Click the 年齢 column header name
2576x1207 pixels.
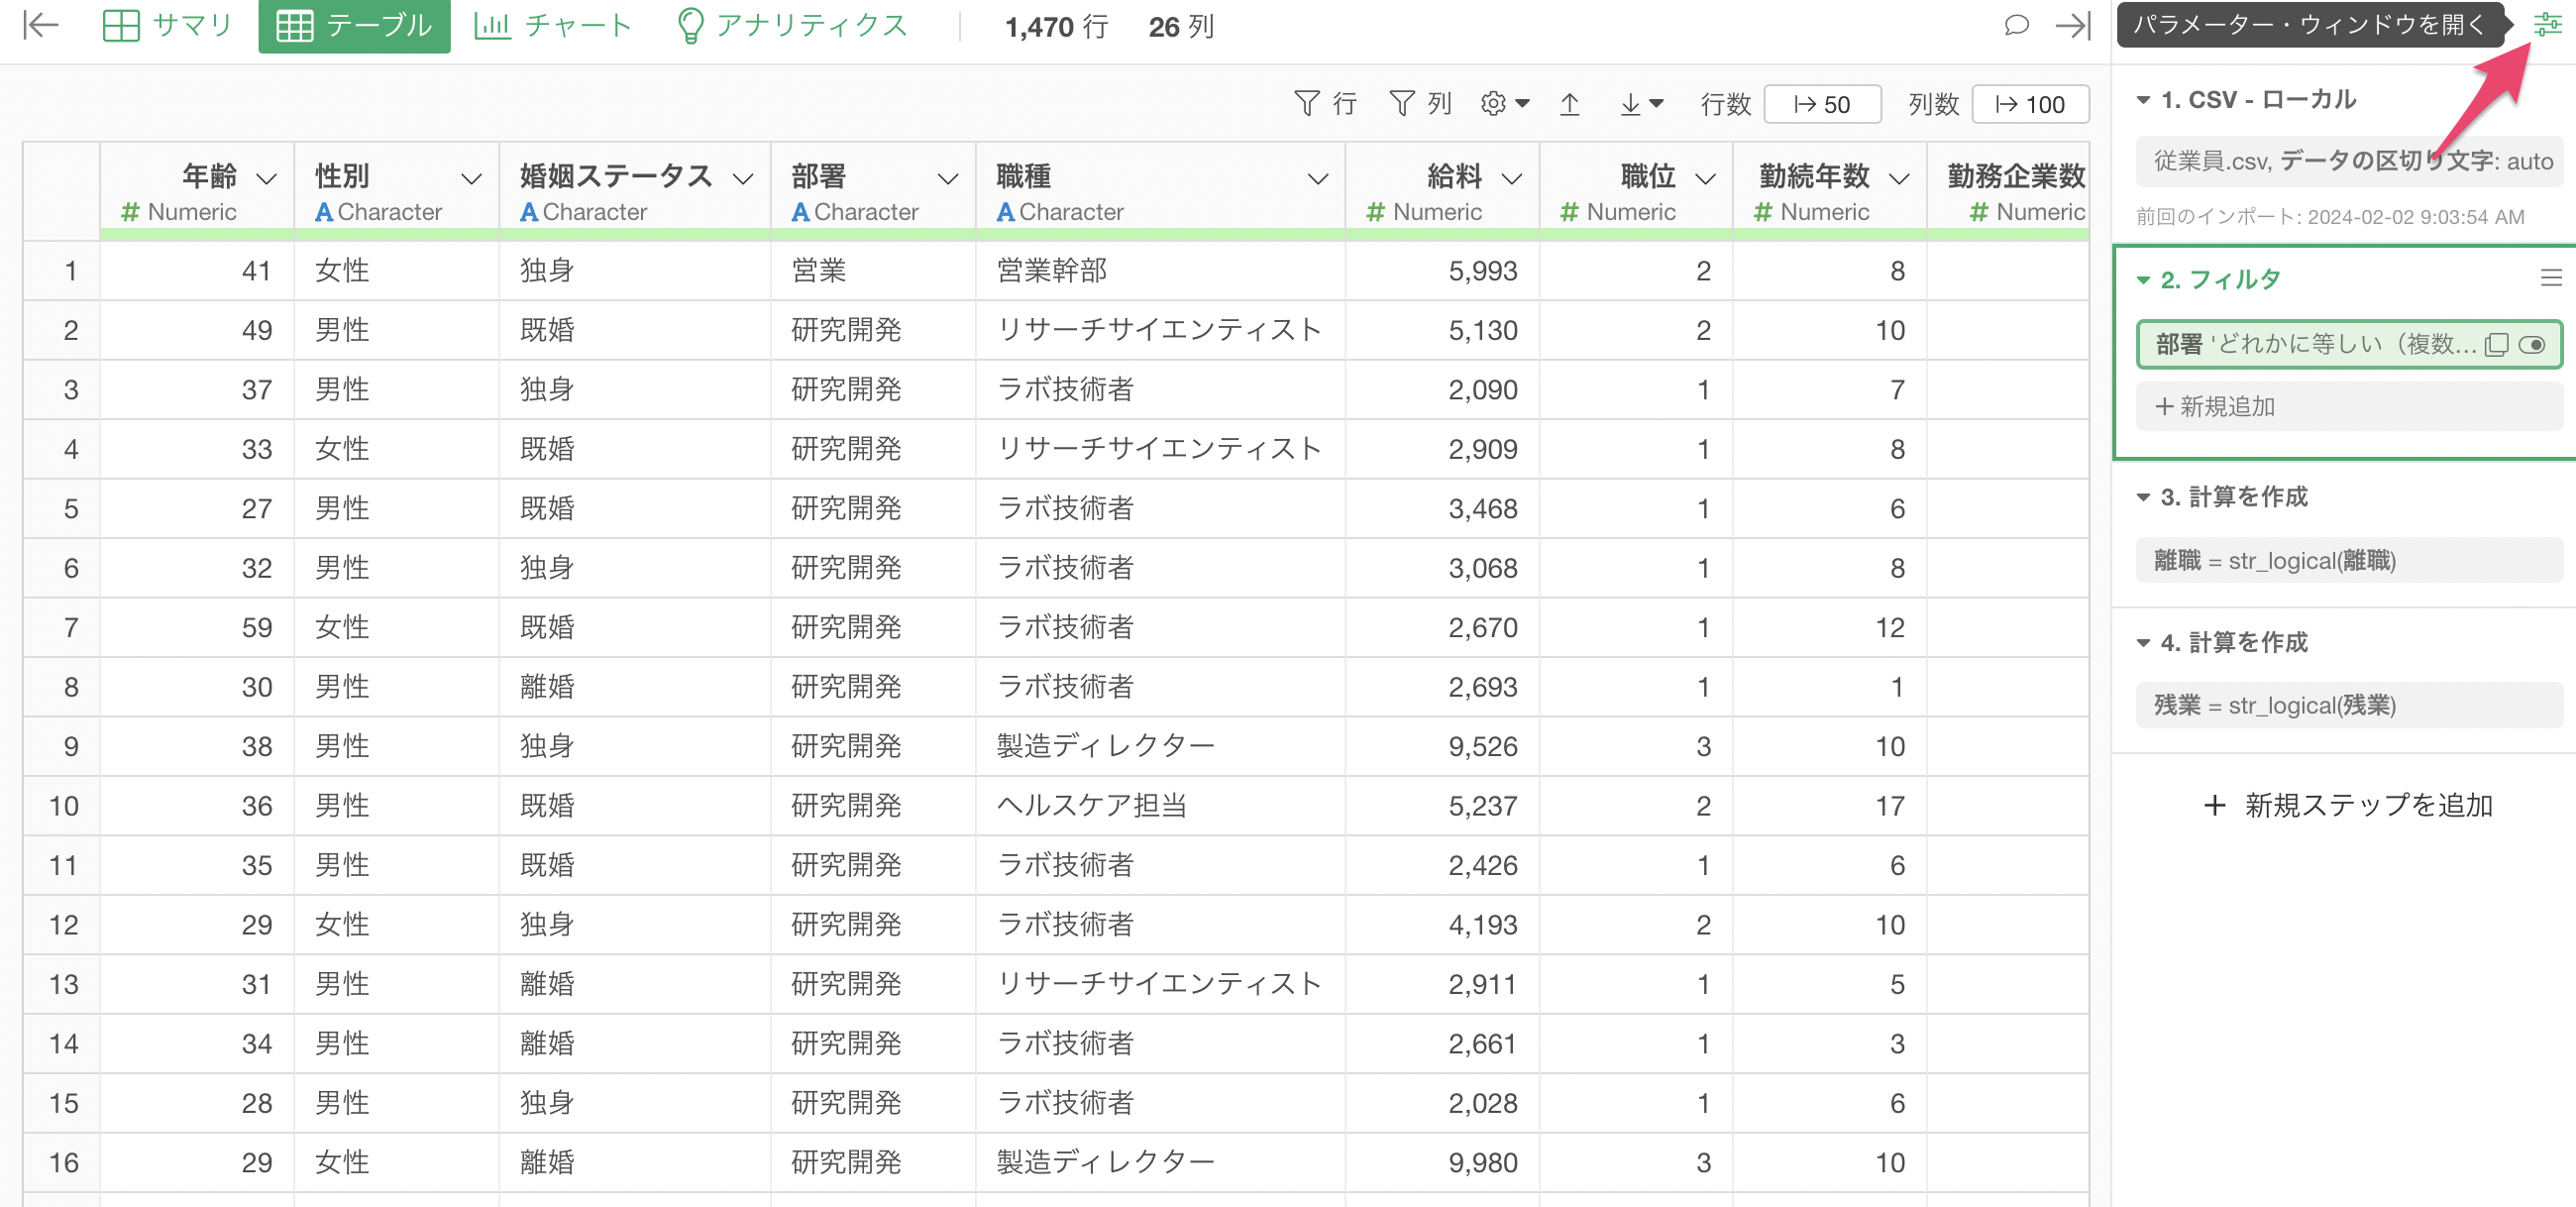coord(209,176)
